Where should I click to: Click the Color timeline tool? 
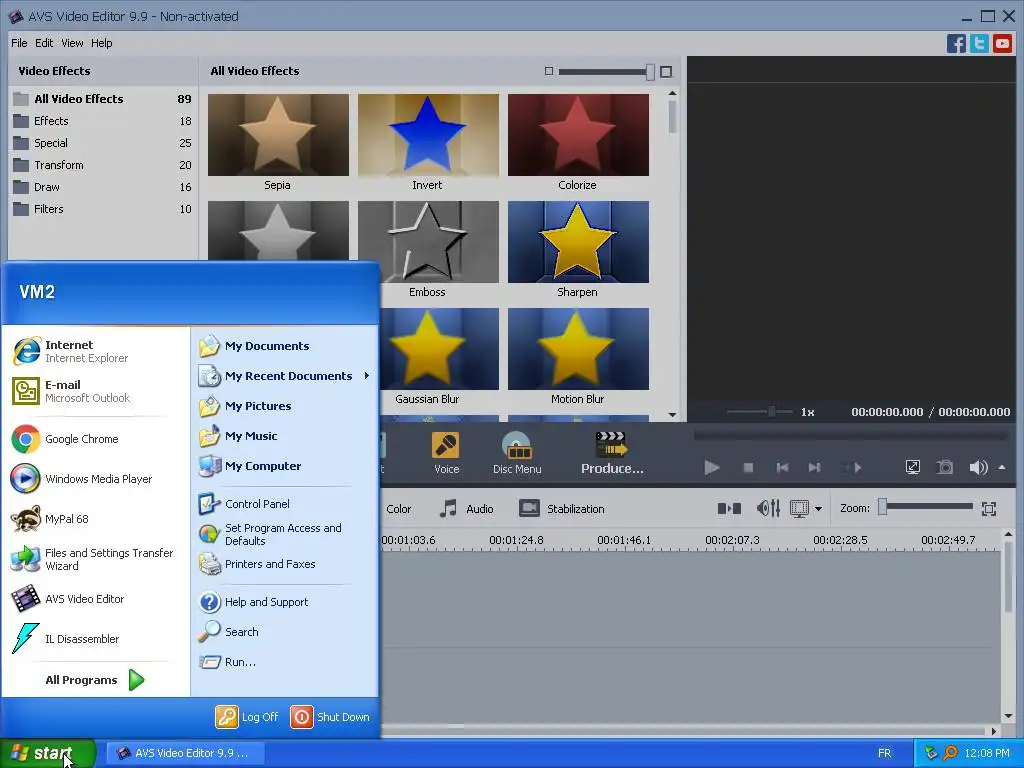(x=398, y=509)
